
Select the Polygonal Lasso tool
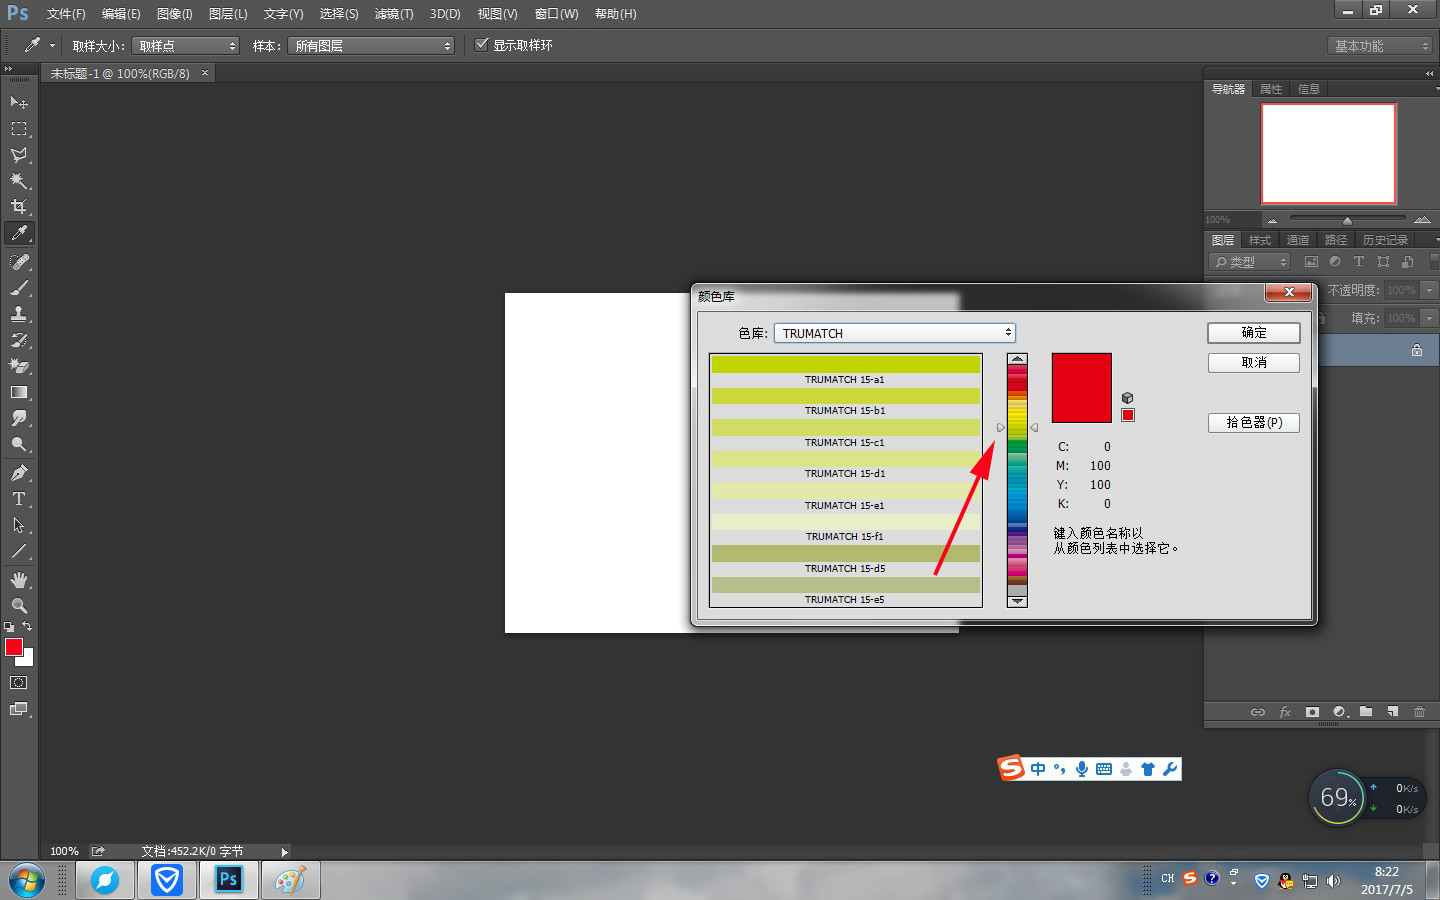click(x=19, y=155)
